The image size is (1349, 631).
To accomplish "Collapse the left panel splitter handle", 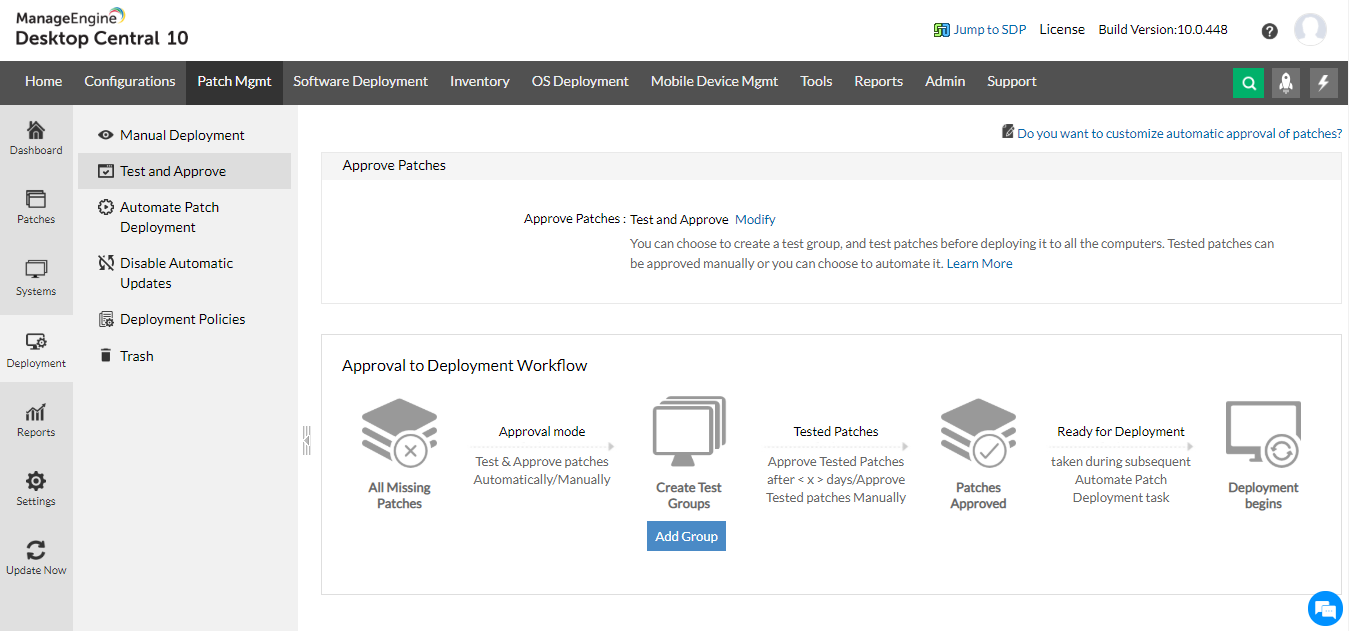I will pos(307,440).
